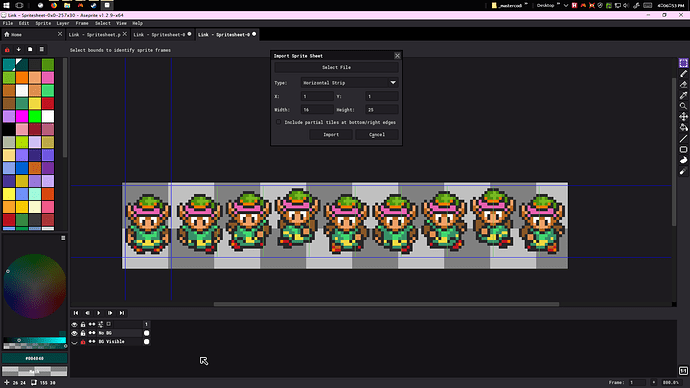Image resolution: width=690 pixels, height=388 pixels.
Task: Select the Rectangular Marquee tool
Action: (x=683, y=63)
